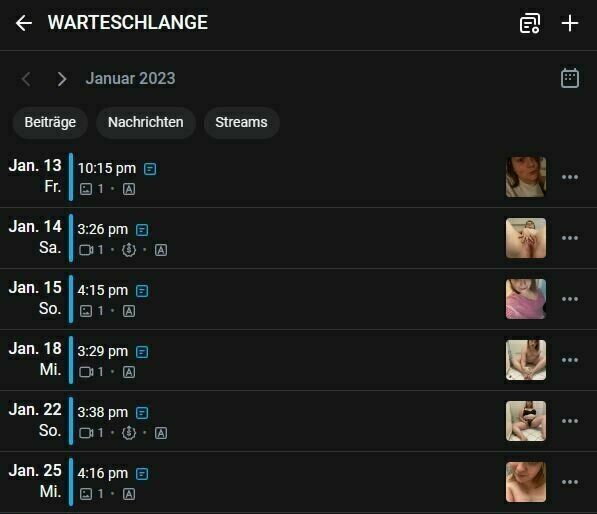Screen dimensions: 597x514
Task: Filter by Beiträge
Action: click(x=50, y=123)
